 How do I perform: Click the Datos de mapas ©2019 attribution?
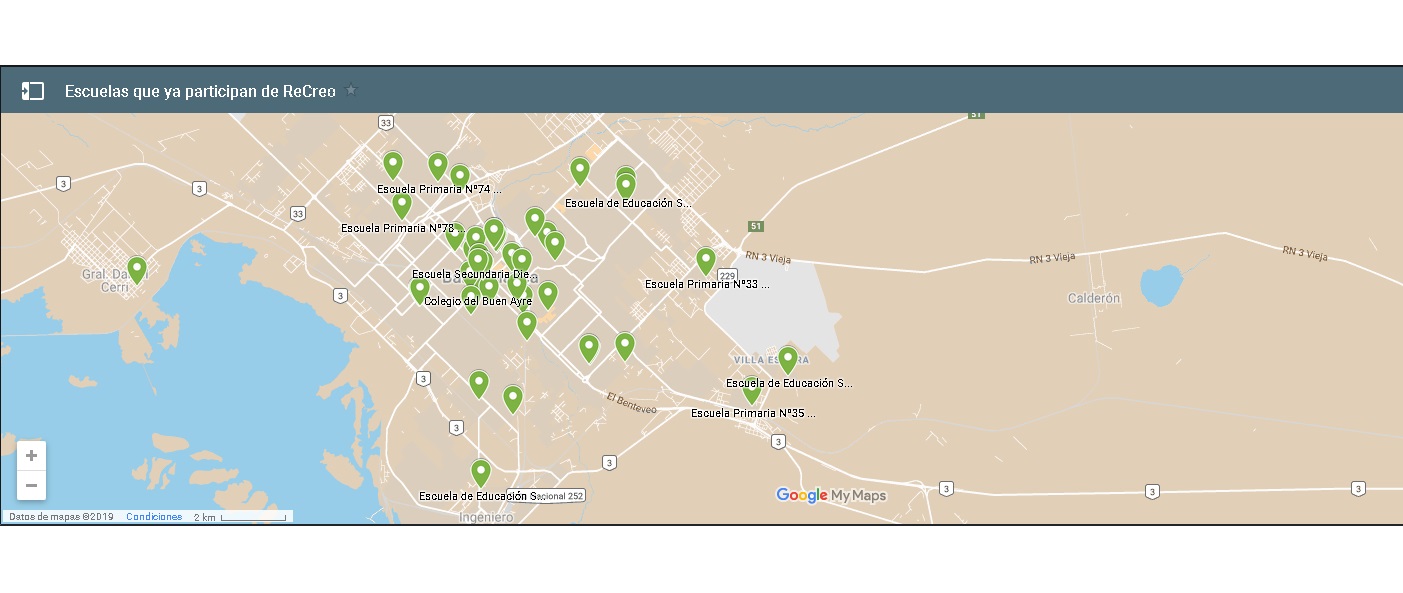[x=61, y=517]
